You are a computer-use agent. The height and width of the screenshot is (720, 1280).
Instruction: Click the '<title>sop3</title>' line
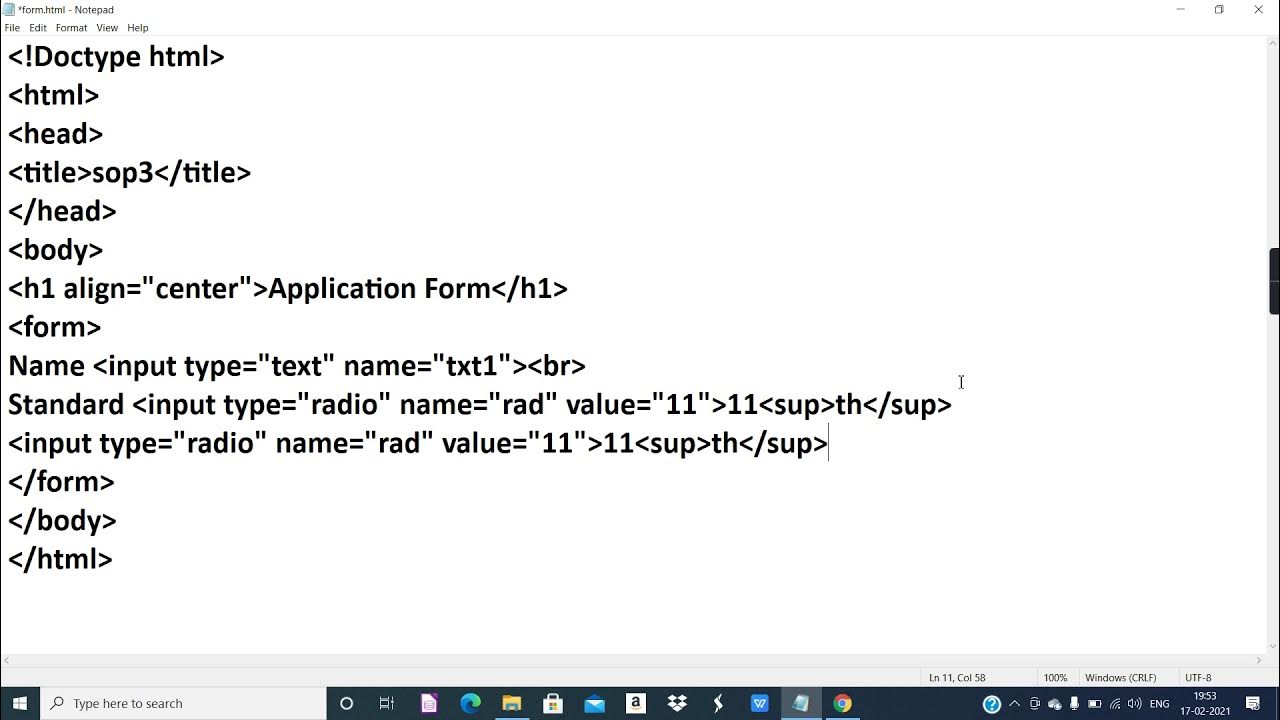coord(129,173)
